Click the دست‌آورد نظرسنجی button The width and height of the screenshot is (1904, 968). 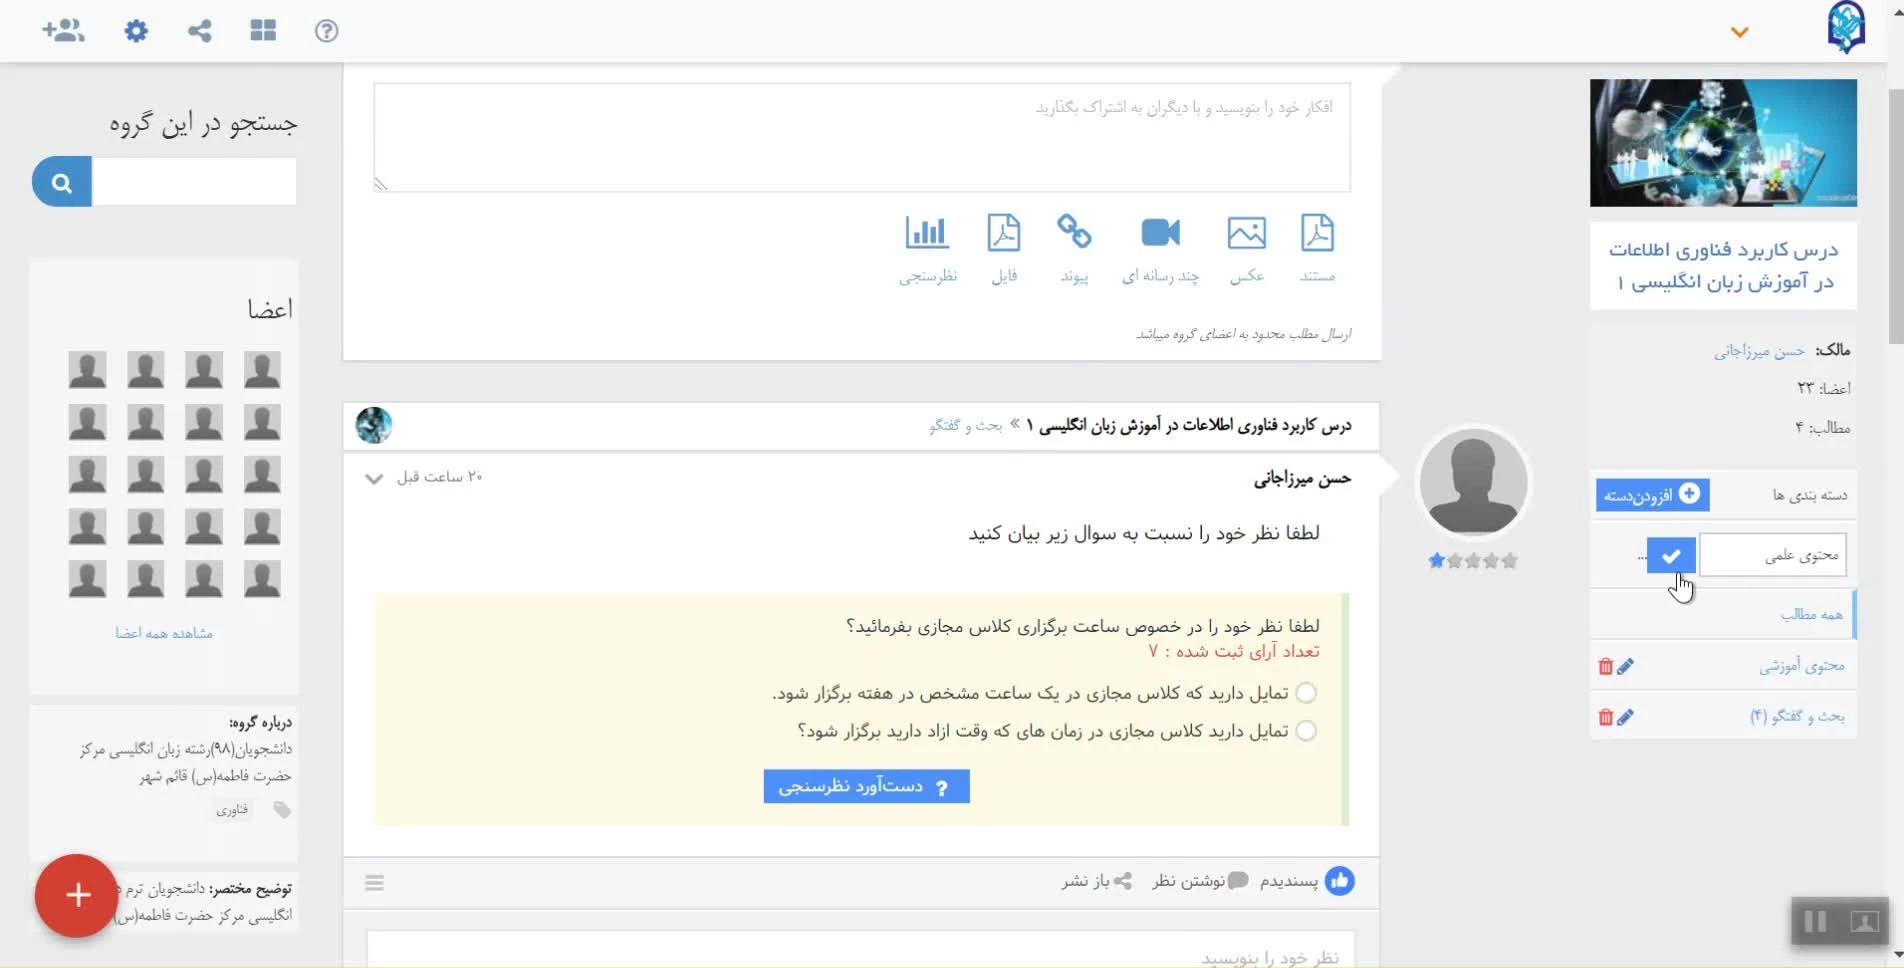coord(866,787)
